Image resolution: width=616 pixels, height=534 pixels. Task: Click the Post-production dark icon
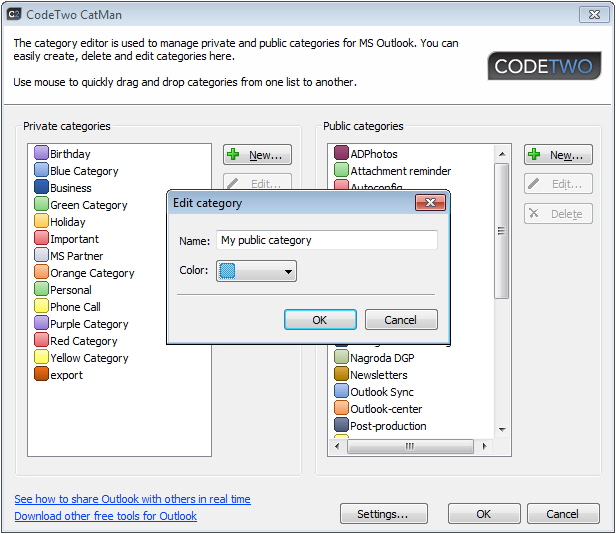click(341, 425)
